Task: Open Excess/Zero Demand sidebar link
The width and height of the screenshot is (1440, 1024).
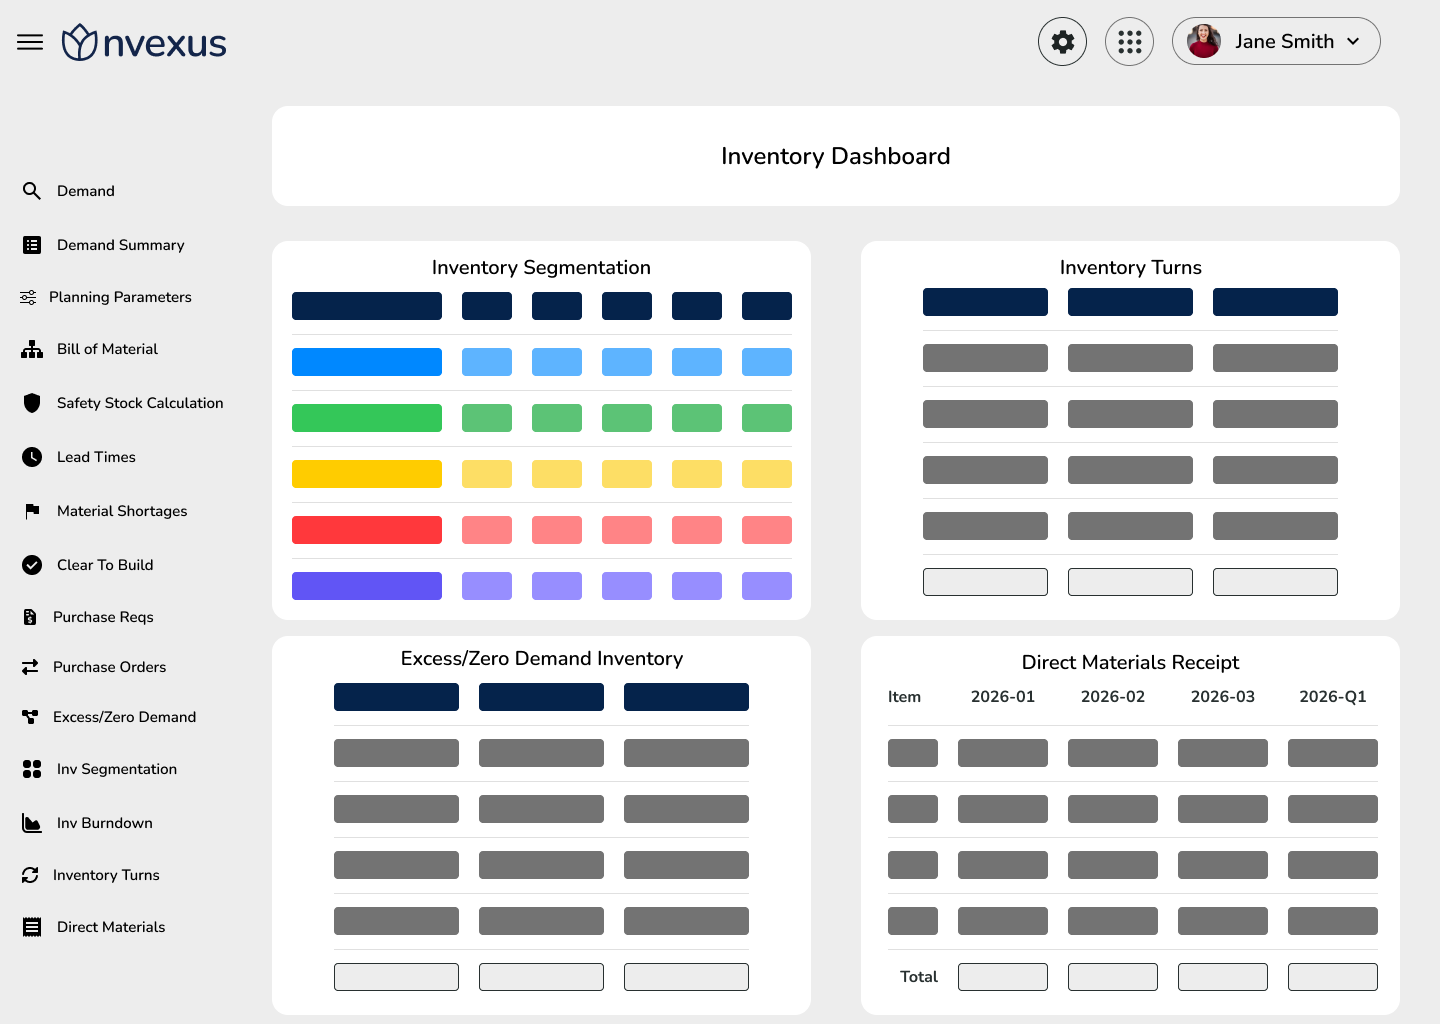Action: pos(124,717)
